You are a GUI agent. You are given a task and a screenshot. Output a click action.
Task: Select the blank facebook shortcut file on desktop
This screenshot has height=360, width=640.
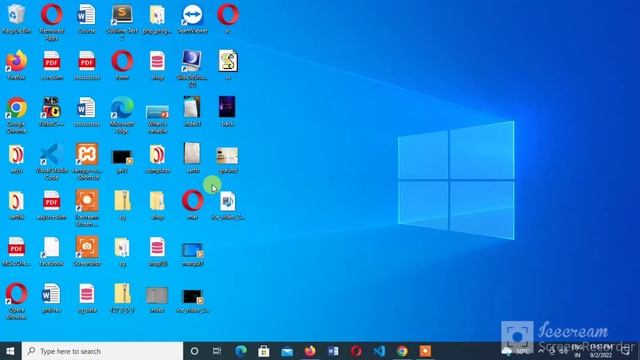pyautogui.click(x=52, y=251)
